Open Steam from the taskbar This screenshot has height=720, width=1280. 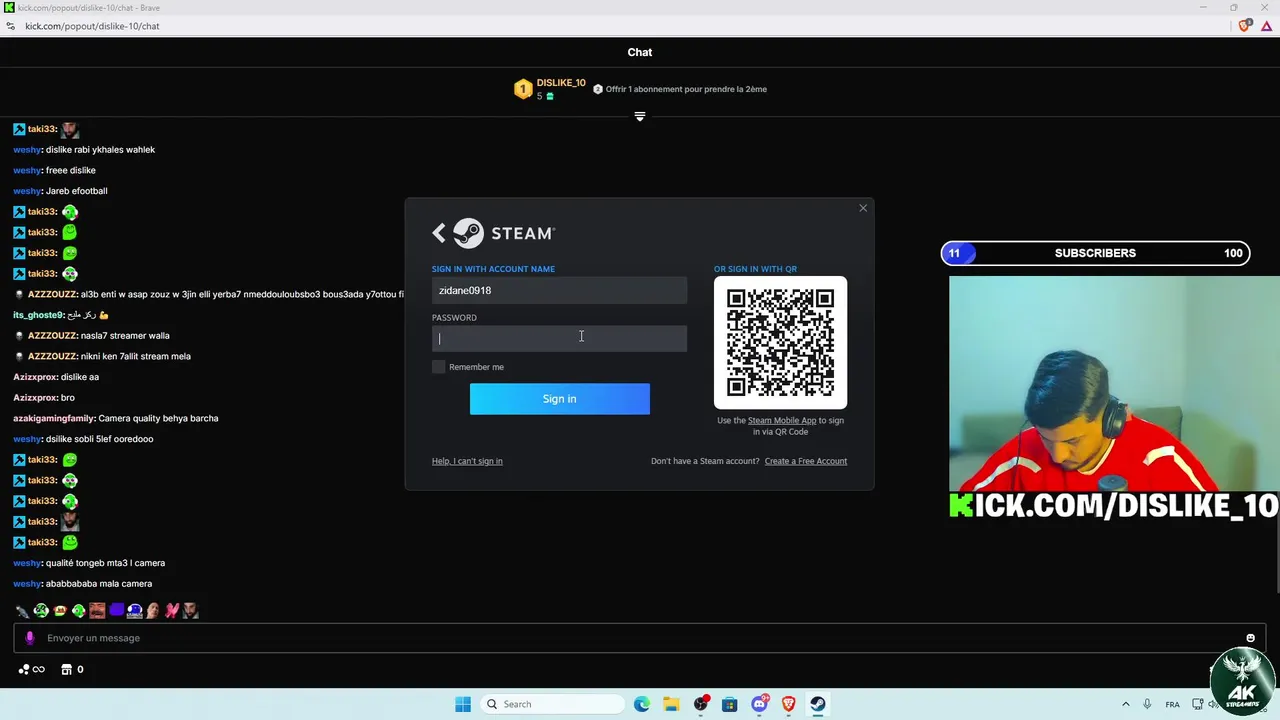818,704
